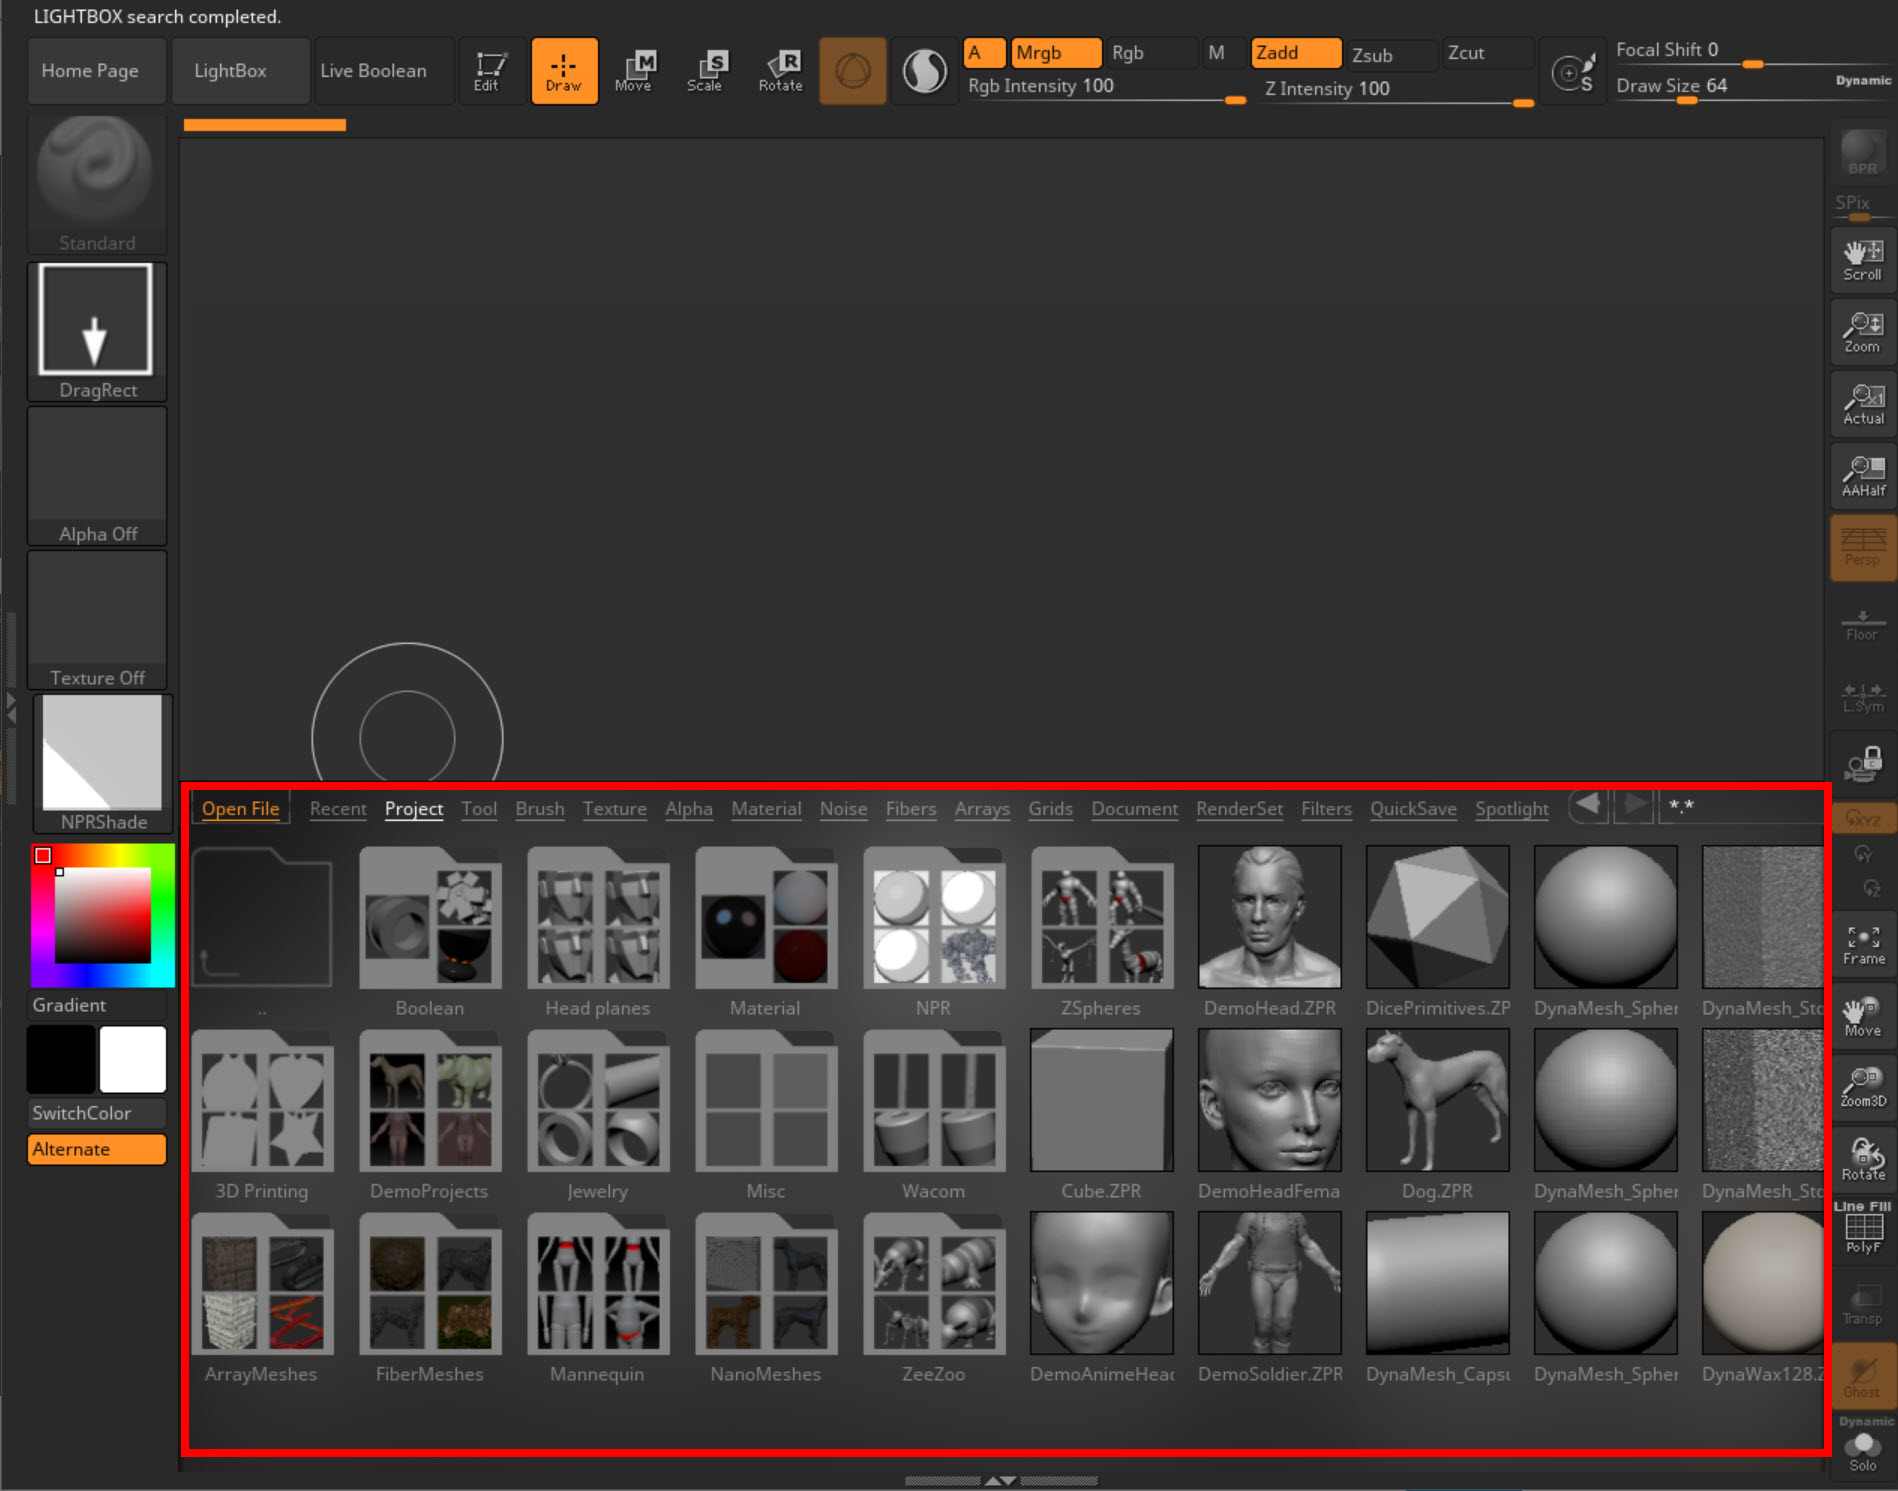This screenshot has width=1898, height=1491.
Task: Click the Open File button
Action: pyautogui.click(x=240, y=808)
